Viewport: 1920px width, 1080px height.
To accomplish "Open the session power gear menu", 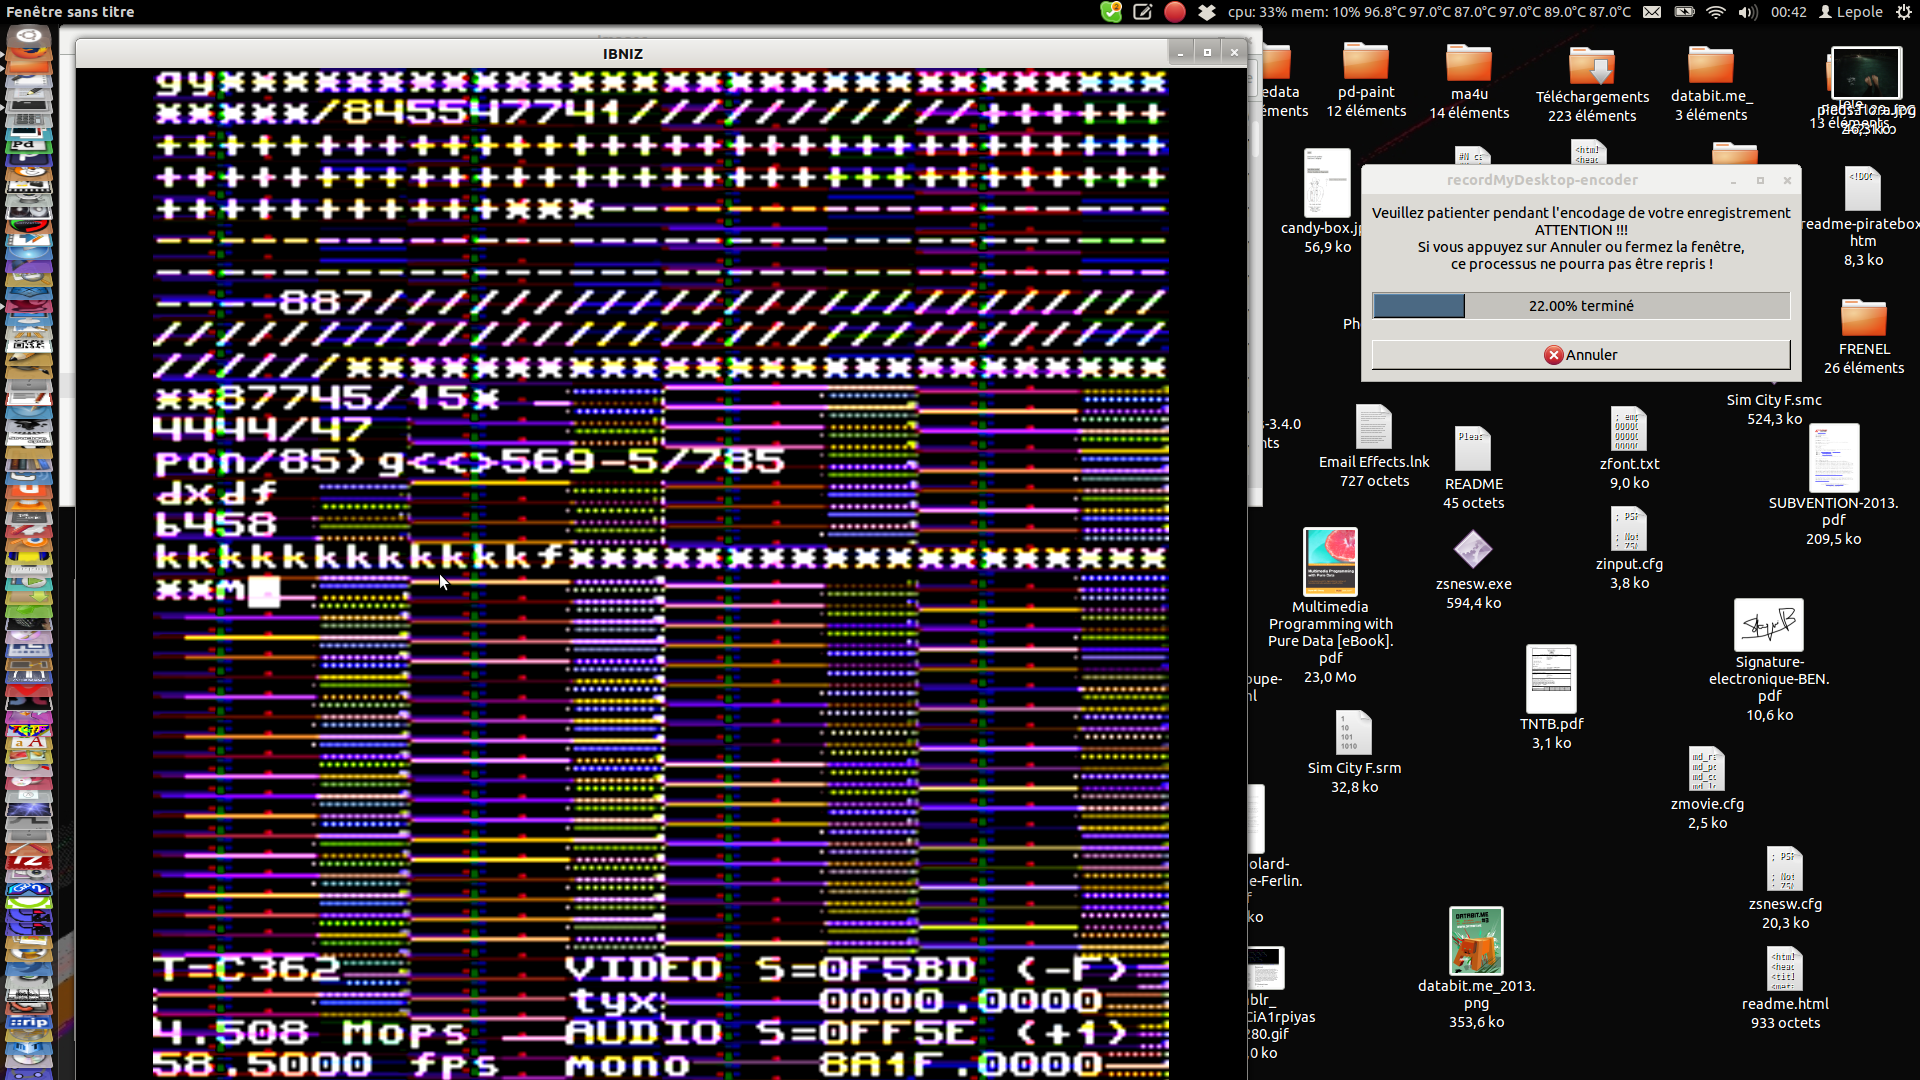I will pyautogui.click(x=1903, y=12).
